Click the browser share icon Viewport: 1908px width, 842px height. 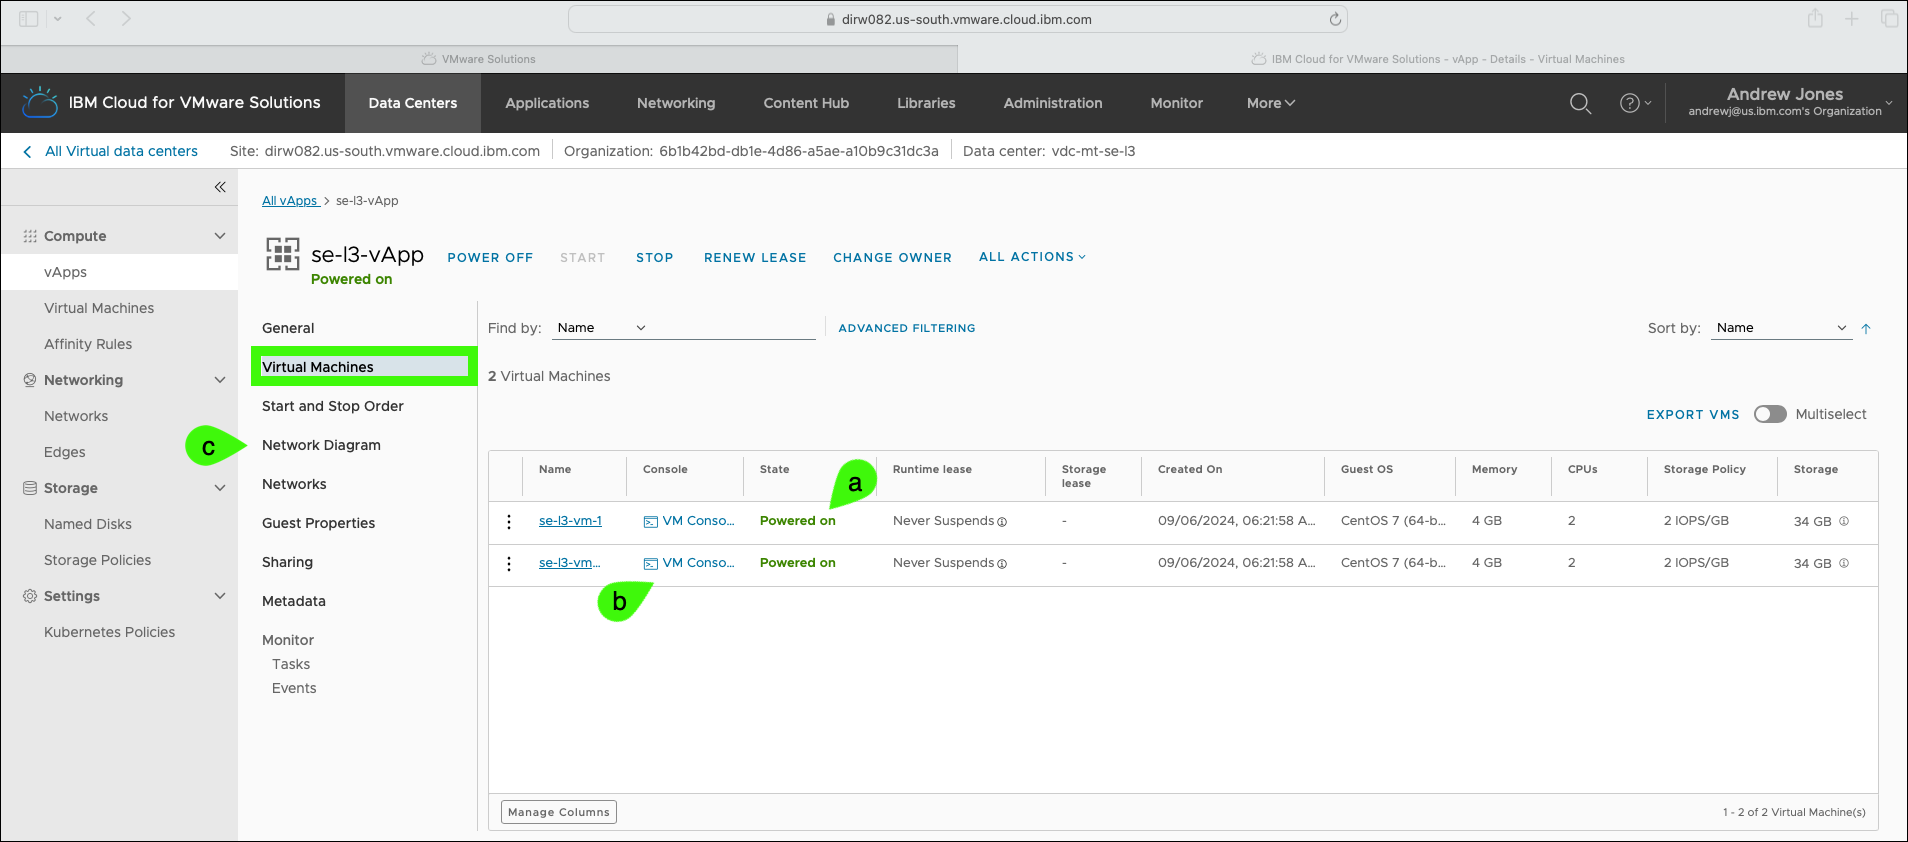[1815, 18]
